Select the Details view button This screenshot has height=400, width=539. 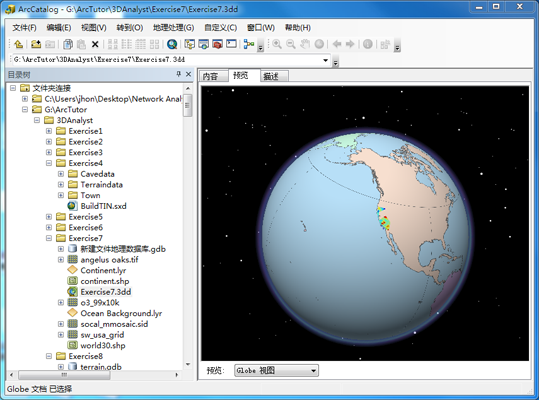point(140,44)
